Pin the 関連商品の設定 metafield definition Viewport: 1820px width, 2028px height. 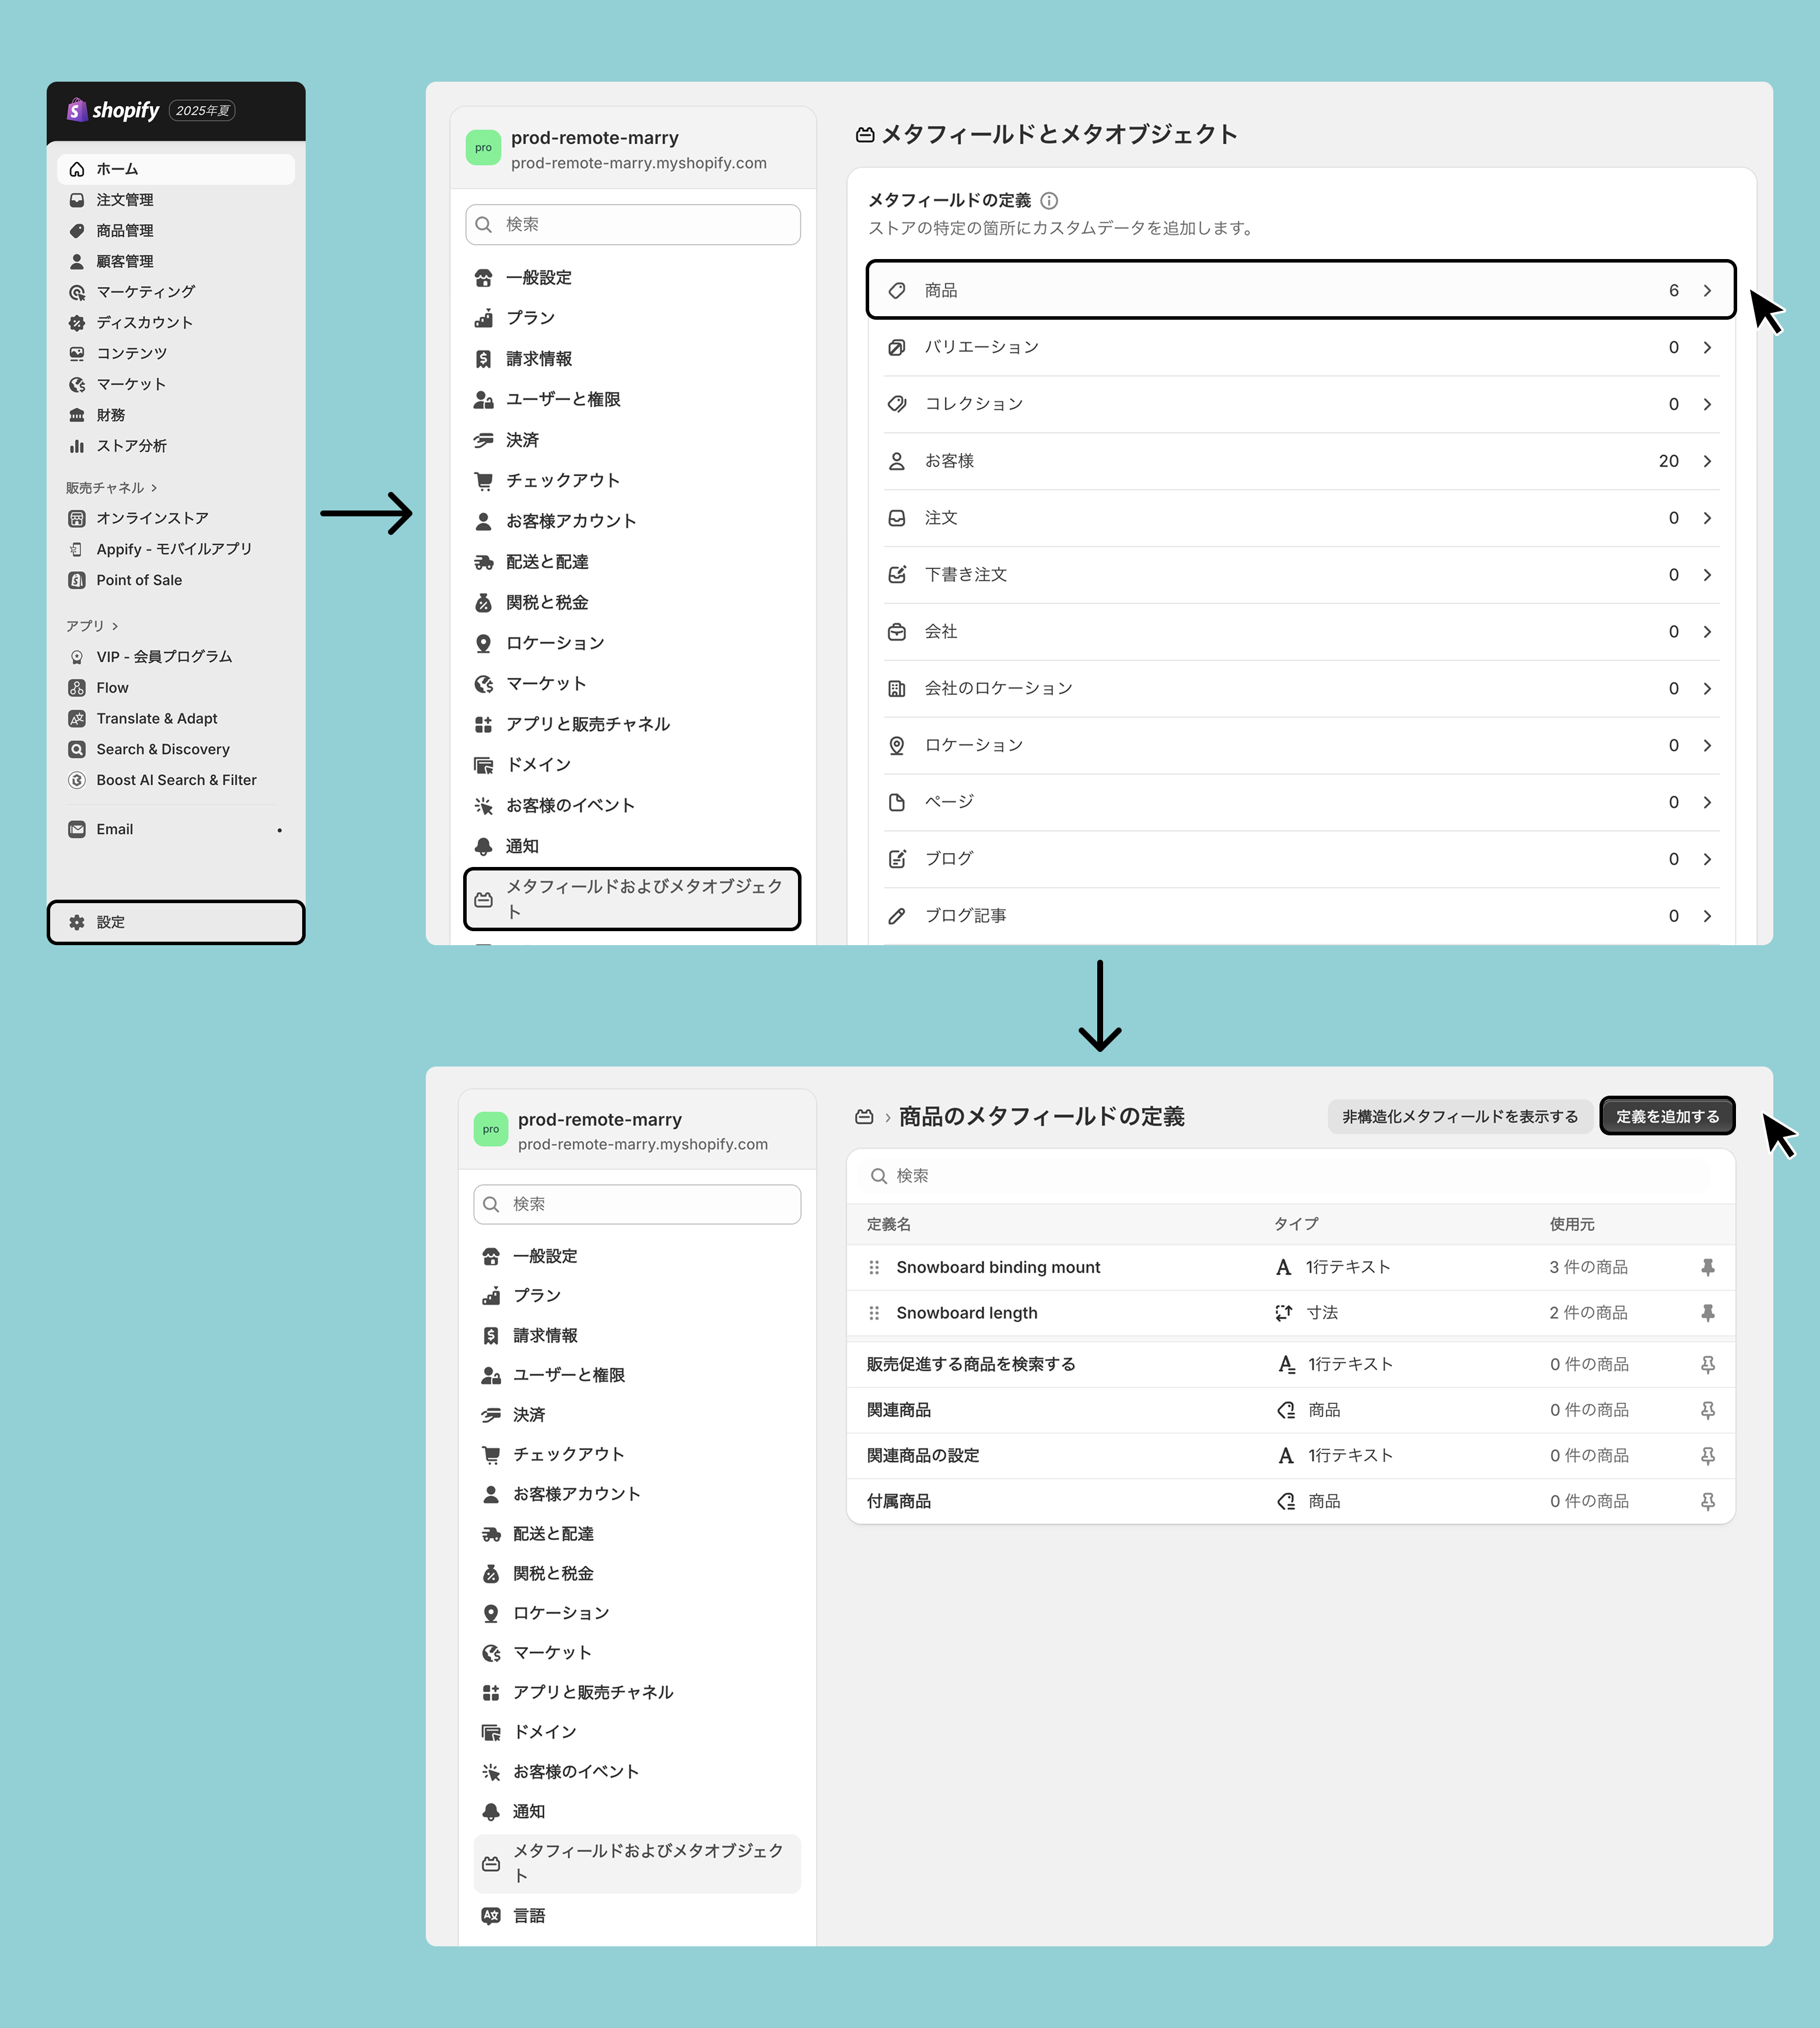1708,1456
